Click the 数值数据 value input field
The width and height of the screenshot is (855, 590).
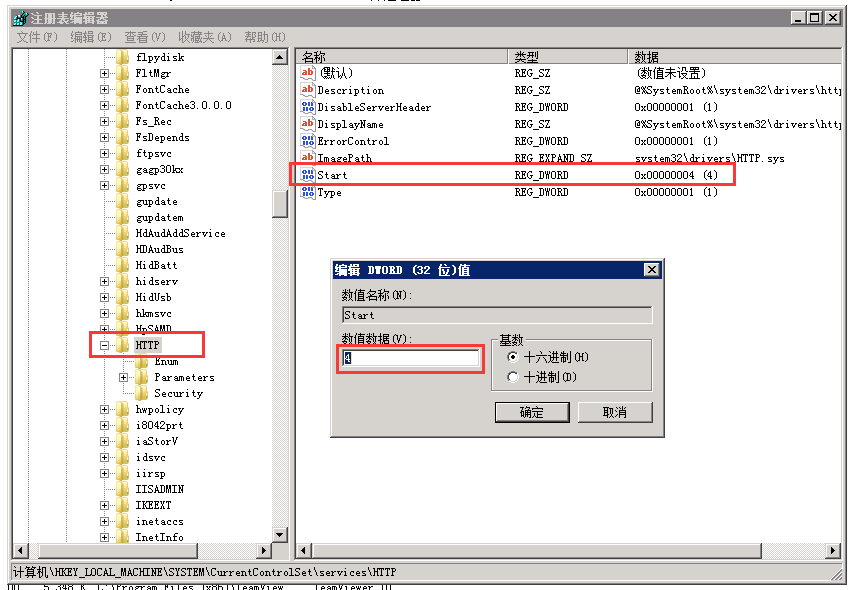point(411,358)
